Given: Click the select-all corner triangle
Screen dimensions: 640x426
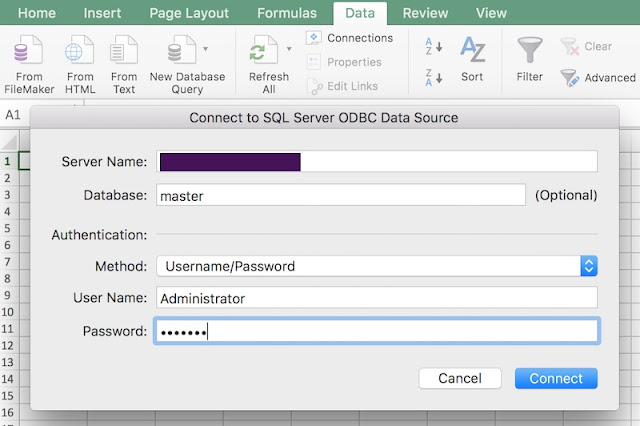Looking at the screenshot, I should (9, 142).
